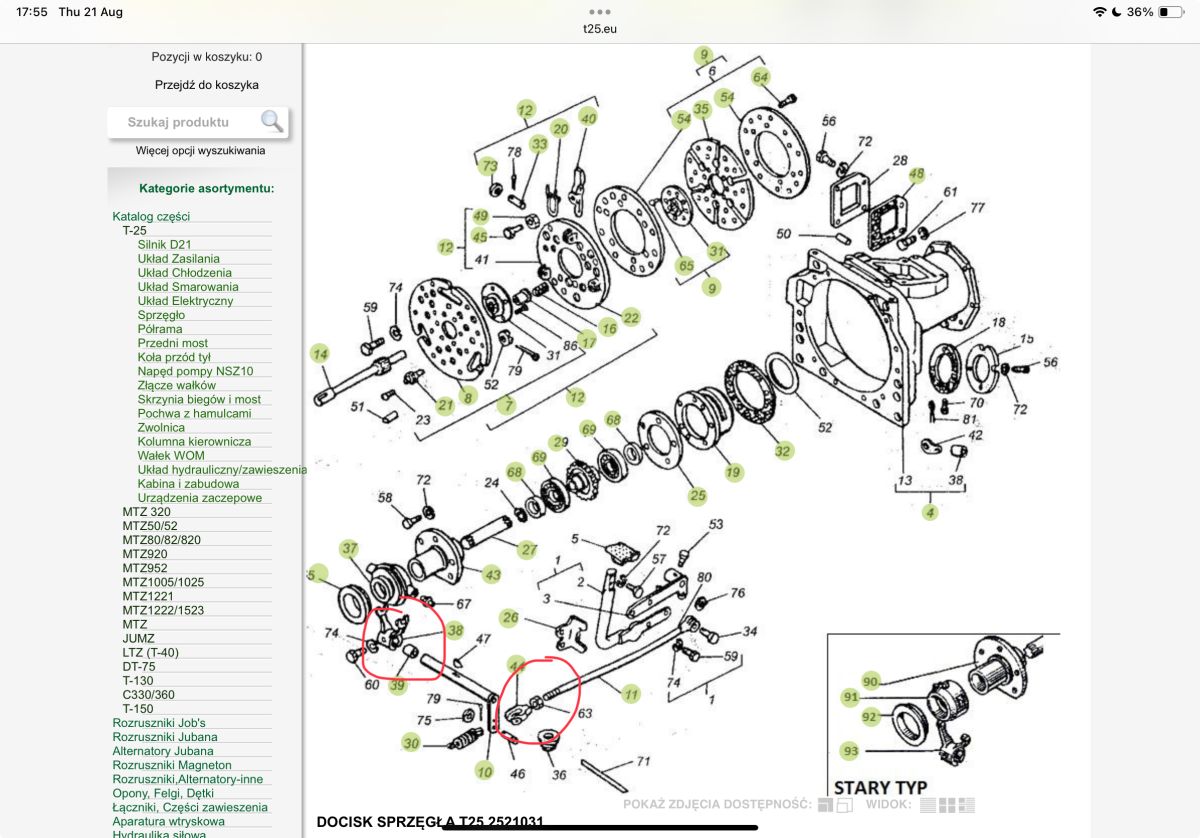Open the T-25 tractor category
This screenshot has width=1200, height=838.
click(x=135, y=230)
